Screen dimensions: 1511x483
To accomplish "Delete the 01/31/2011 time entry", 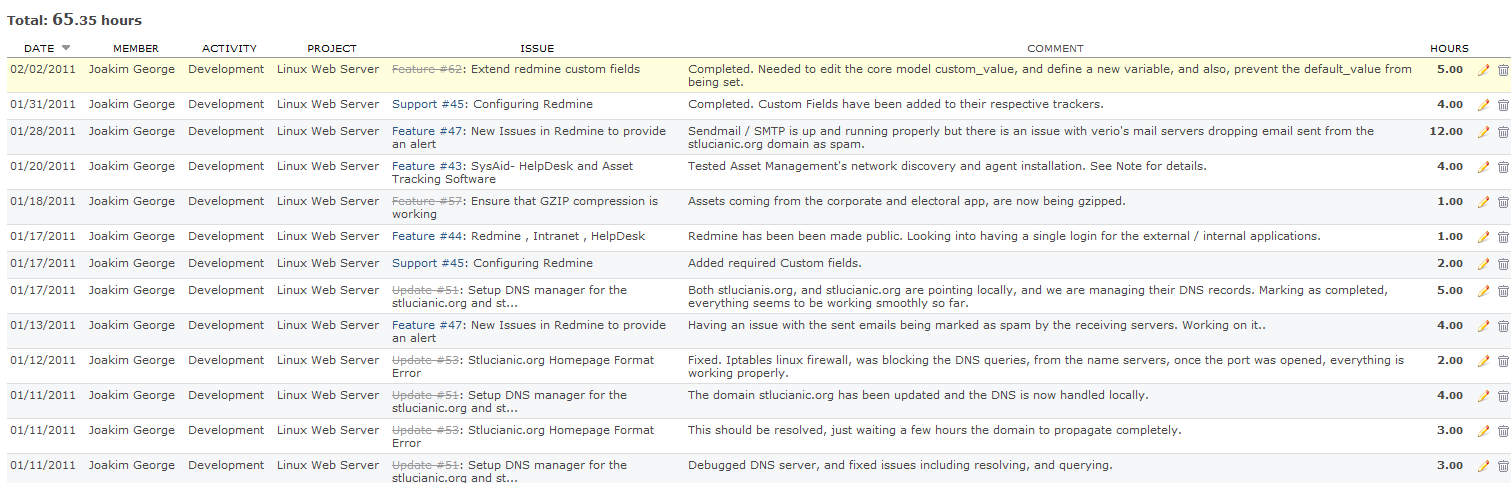I will [1503, 105].
